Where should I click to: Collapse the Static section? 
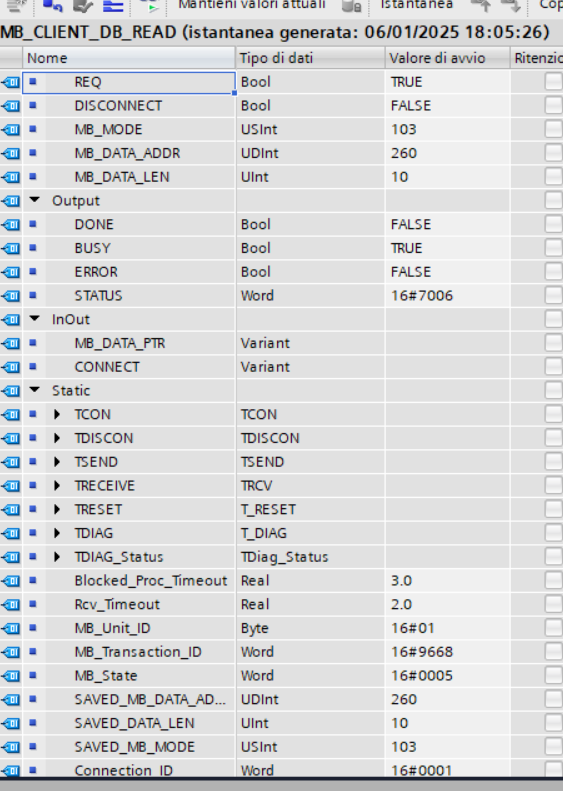[35, 390]
